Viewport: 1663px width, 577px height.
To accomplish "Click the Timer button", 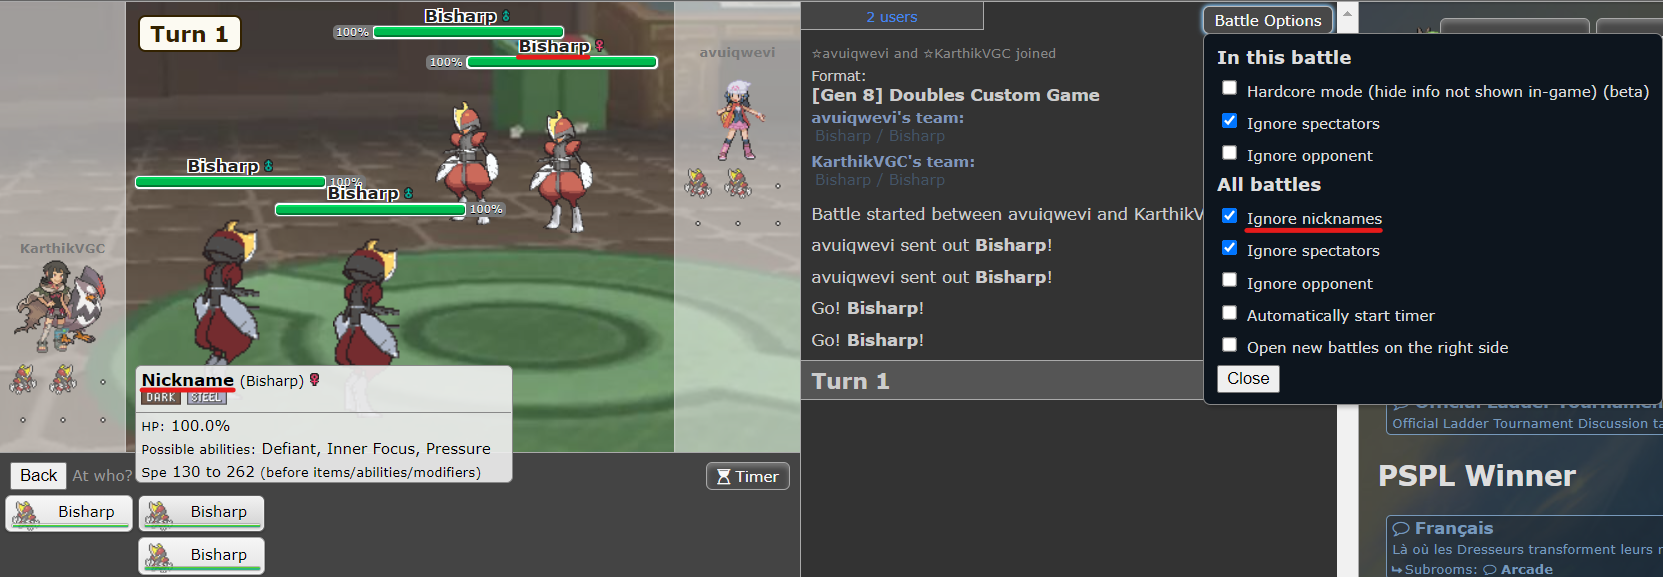I will click(x=748, y=476).
